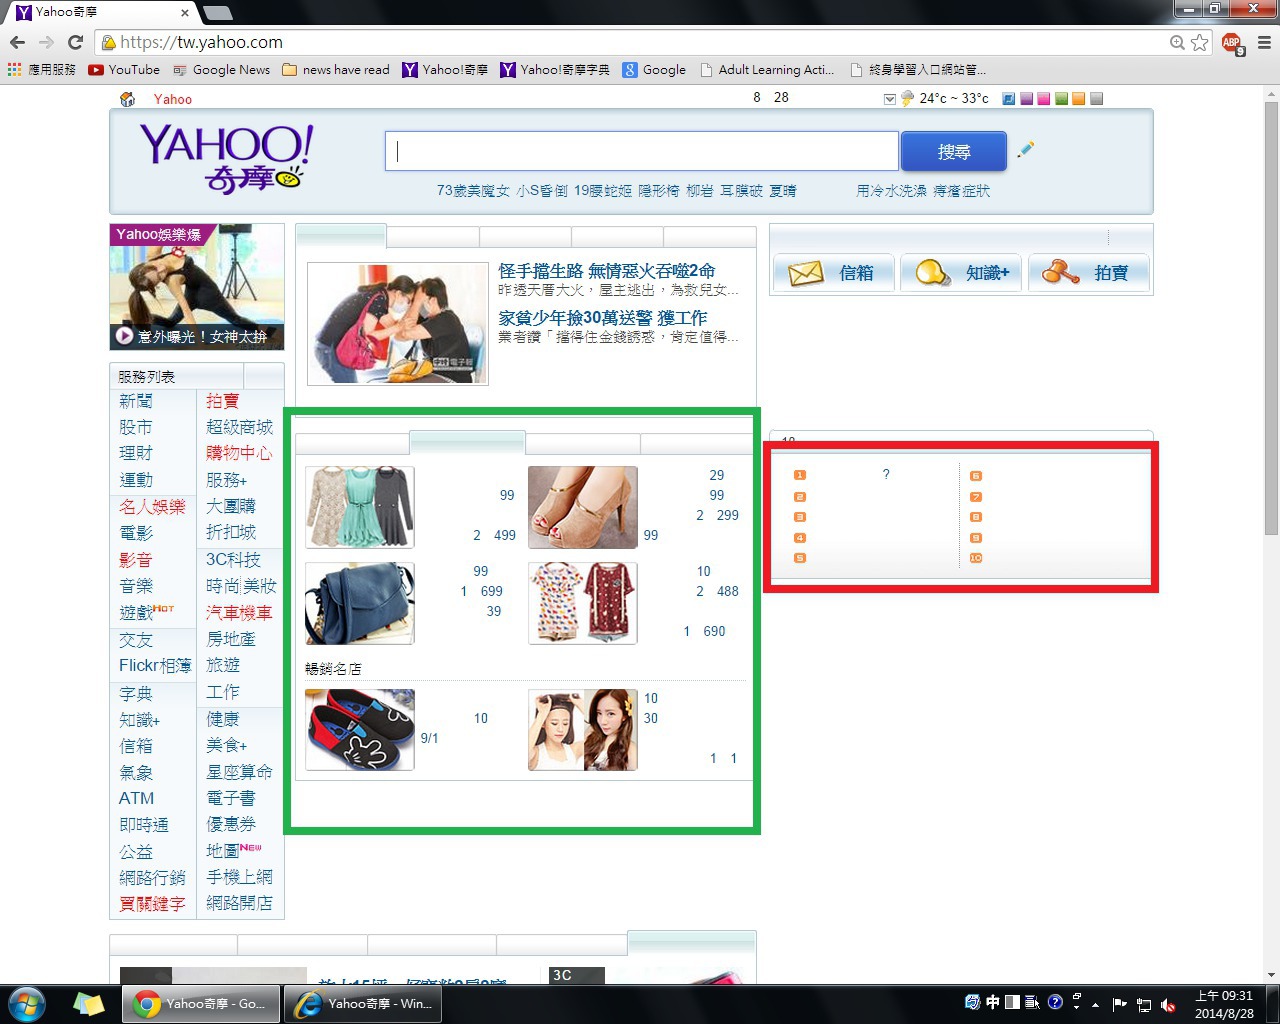Open the Windows Start button
The width and height of the screenshot is (1280, 1024).
pyautogui.click(x=26, y=1003)
